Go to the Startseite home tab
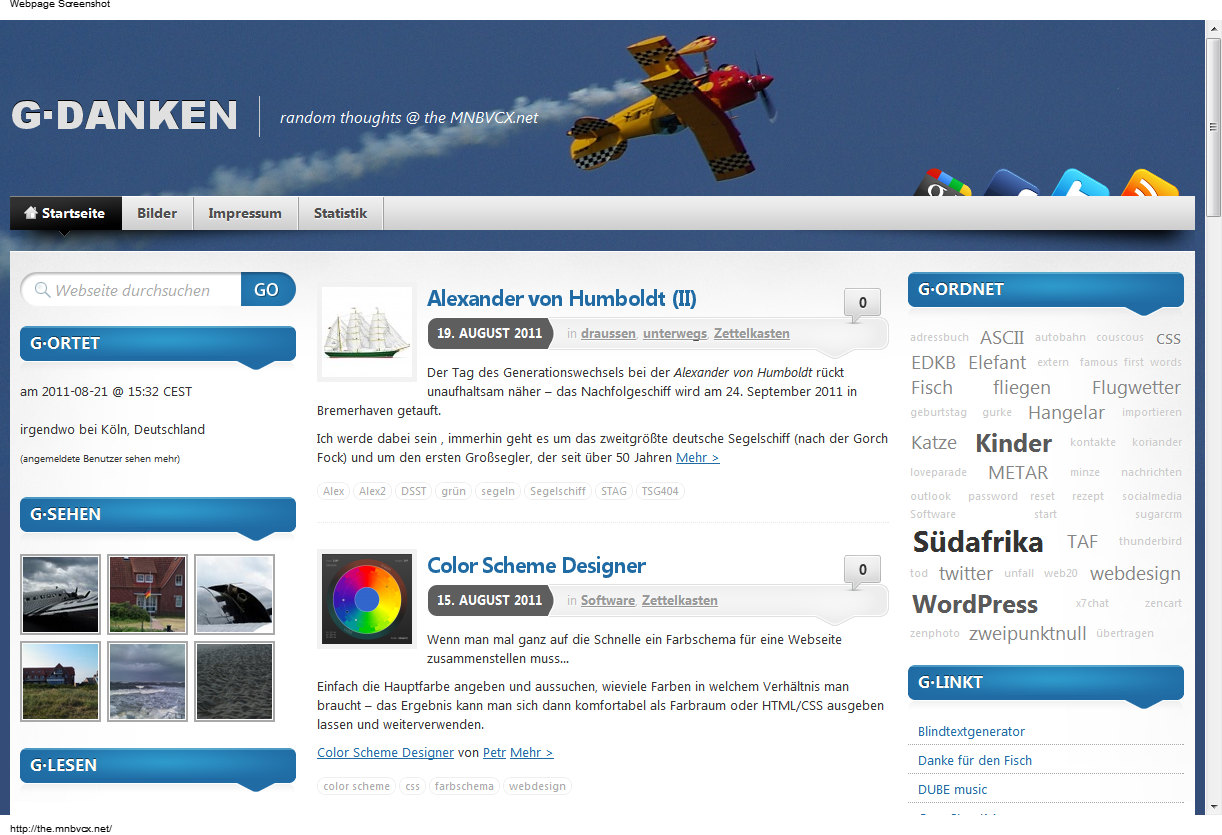 [65, 213]
